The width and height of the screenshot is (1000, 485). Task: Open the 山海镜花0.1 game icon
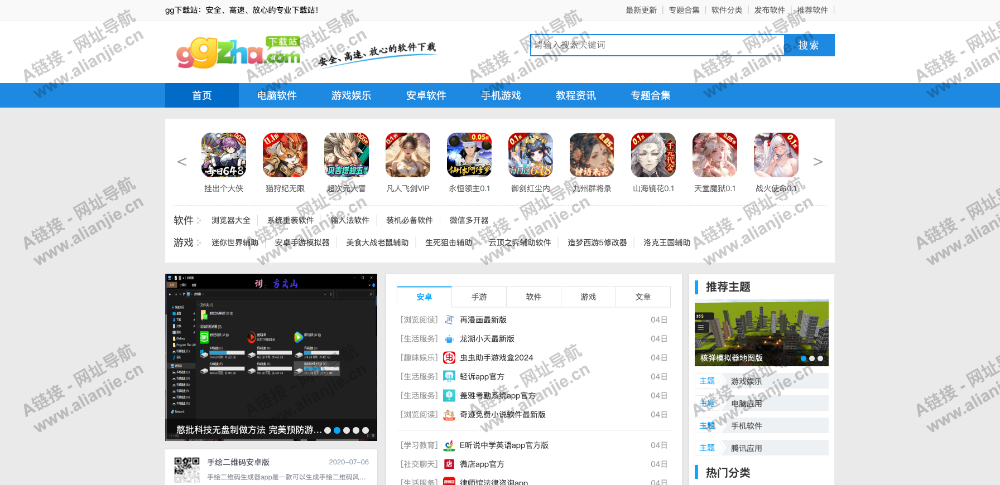pyautogui.click(x=654, y=154)
